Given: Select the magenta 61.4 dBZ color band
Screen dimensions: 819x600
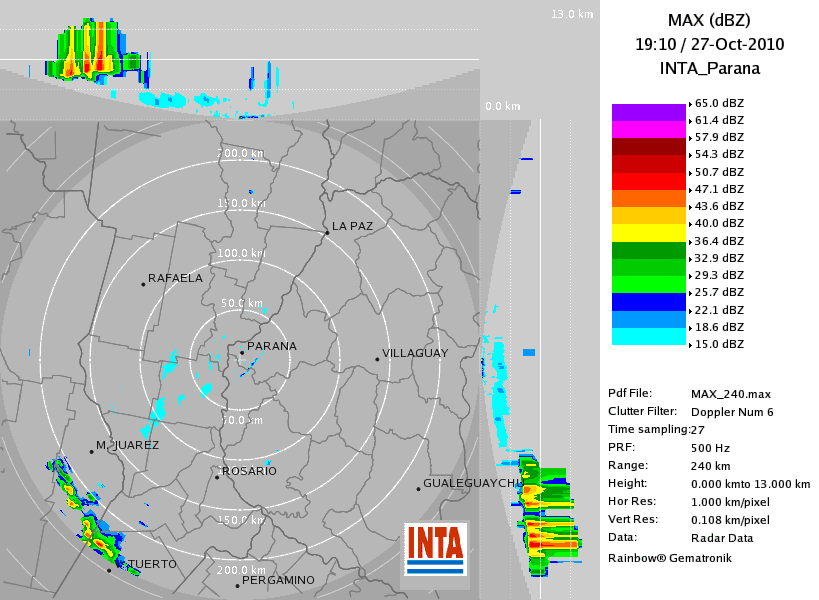Looking at the screenshot, I should coord(649,130).
